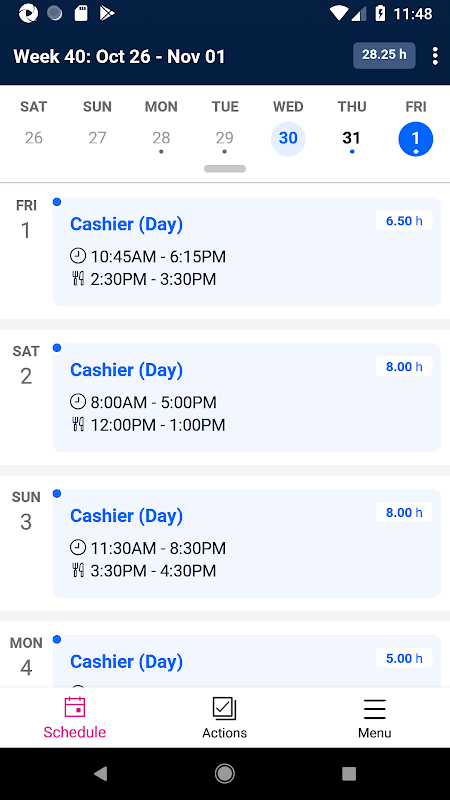Tap the meal break icon on Saturday's shift
Viewport: 450px width, 800px height.
coord(78,424)
